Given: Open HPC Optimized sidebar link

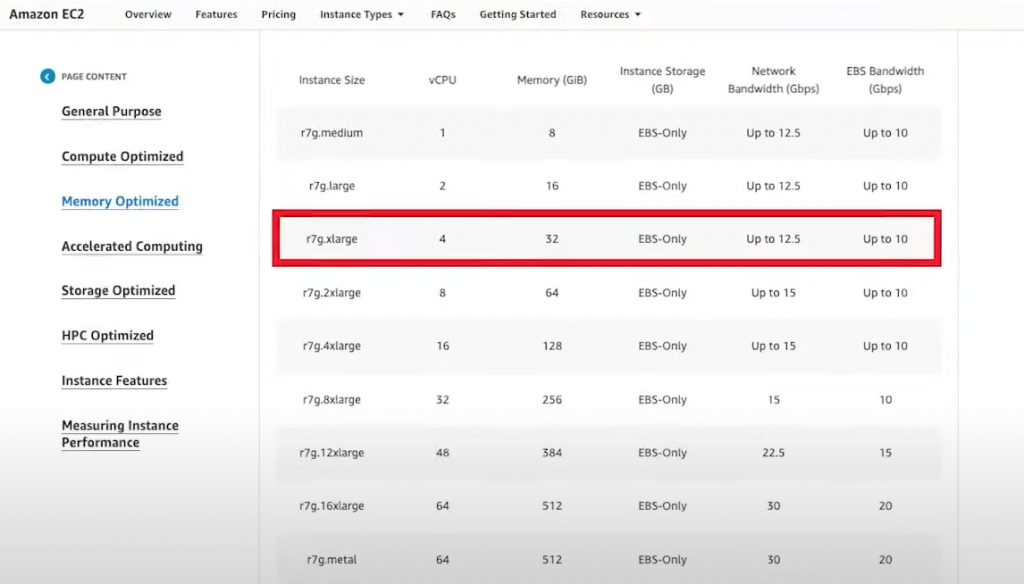Looking at the screenshot, I should tap(107, 336).
